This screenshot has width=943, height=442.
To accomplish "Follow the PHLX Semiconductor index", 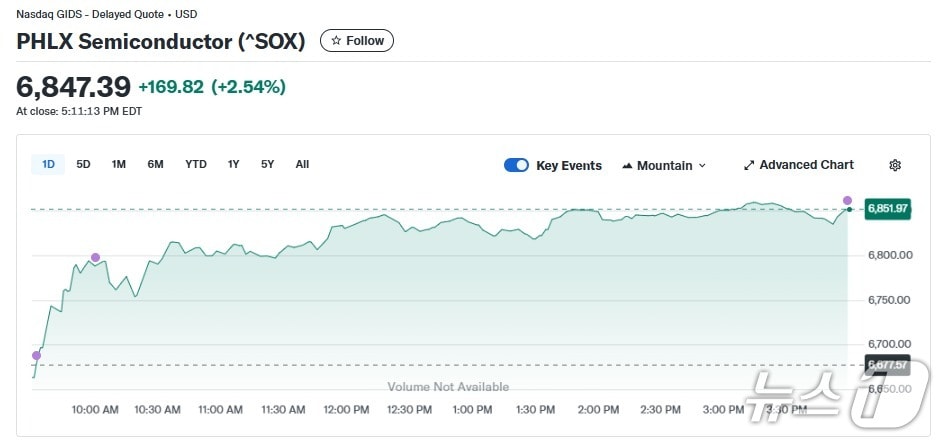I will (x=357, y=41).
